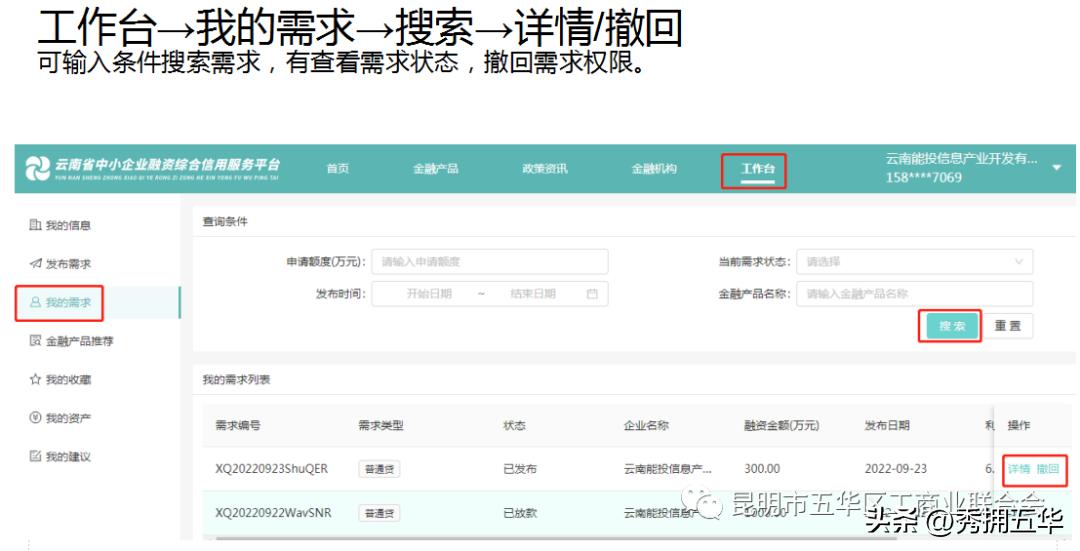Image resolution: width=1080 pixels, height=551 pixels.
Task: Click the 需求类型 column header
Action: point(381,426)
